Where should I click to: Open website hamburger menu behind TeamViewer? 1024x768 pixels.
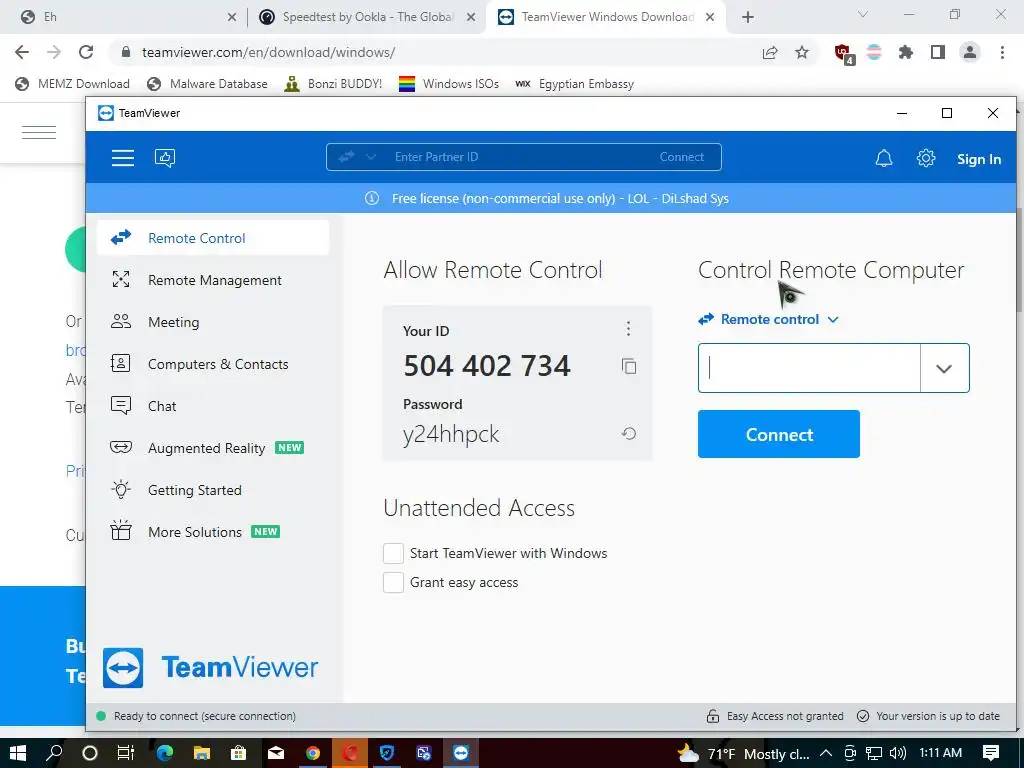[39, 132]
